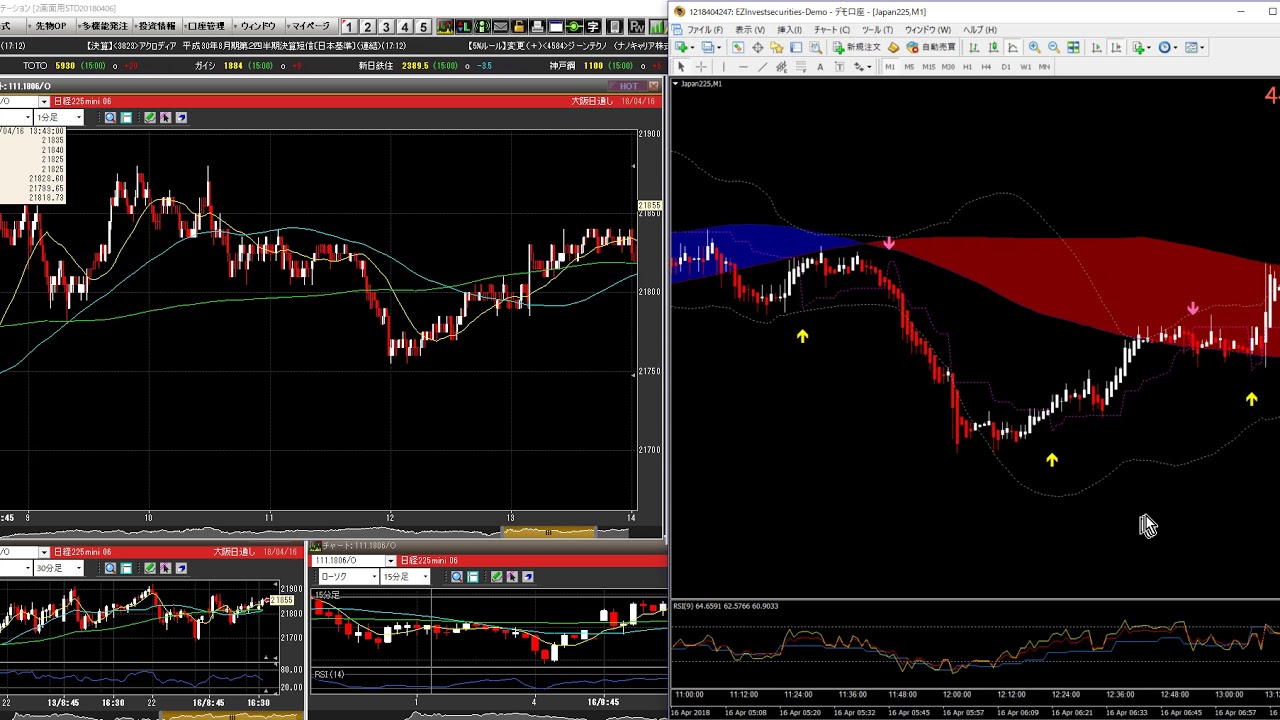
Task: Open ツール(T) menu in MetaTrader
Action: 877,30
